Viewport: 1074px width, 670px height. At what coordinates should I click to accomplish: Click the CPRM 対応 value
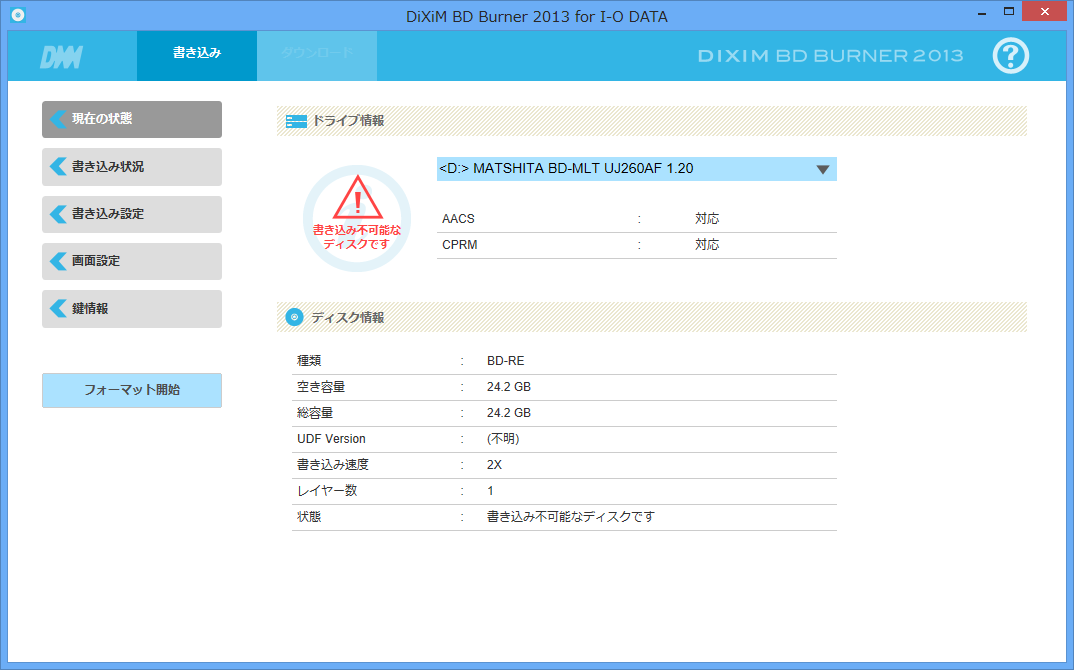coord(707,245)
